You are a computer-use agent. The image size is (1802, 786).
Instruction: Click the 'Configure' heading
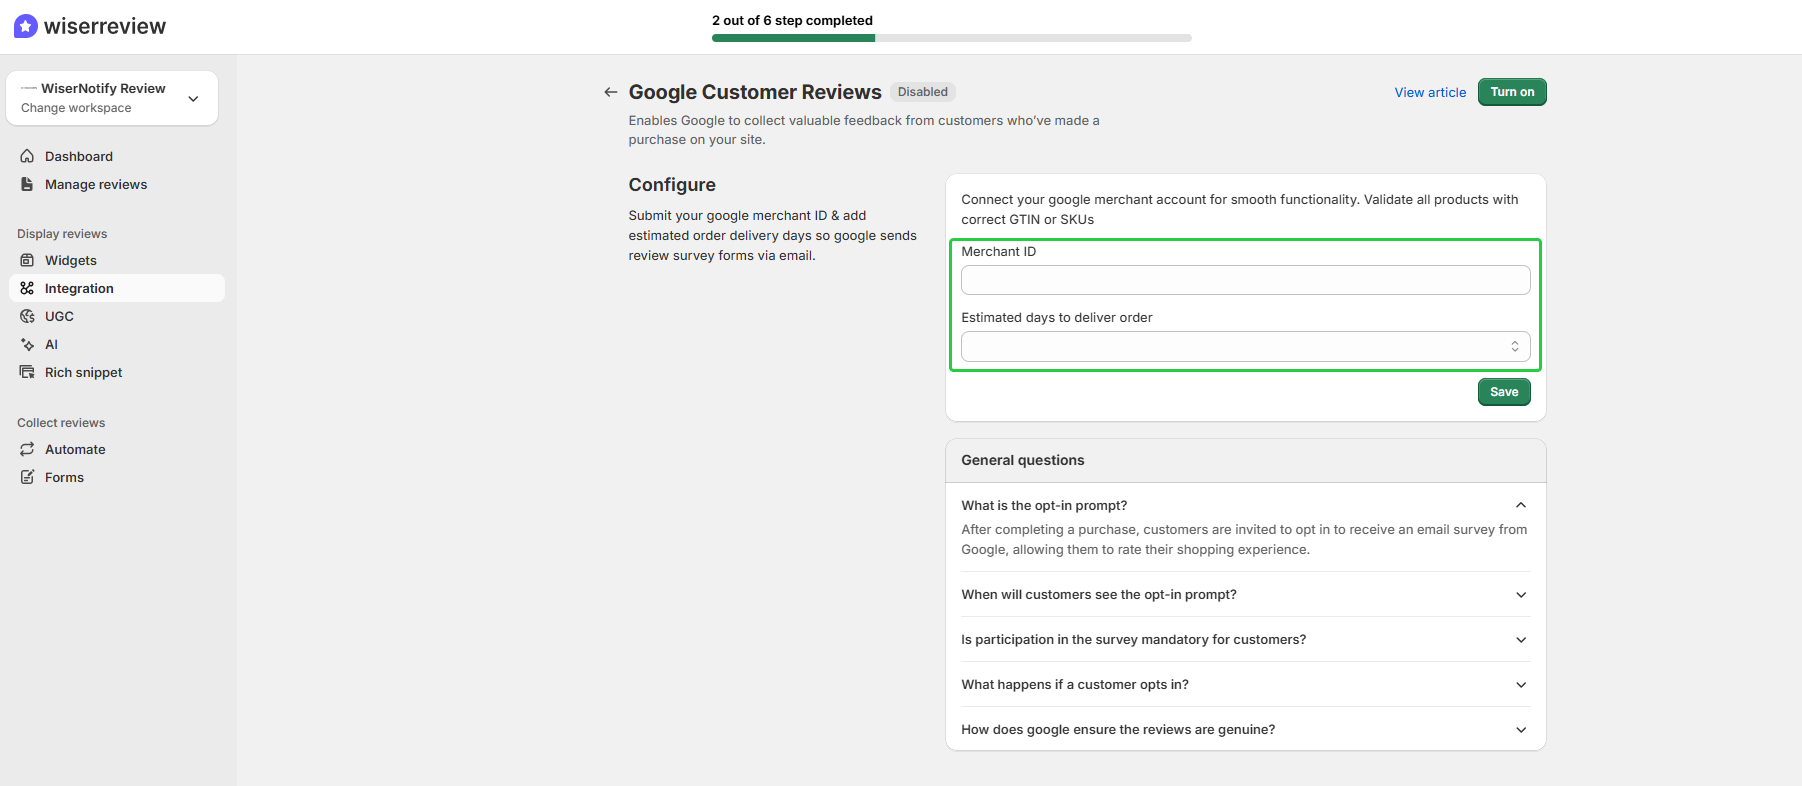672,185
